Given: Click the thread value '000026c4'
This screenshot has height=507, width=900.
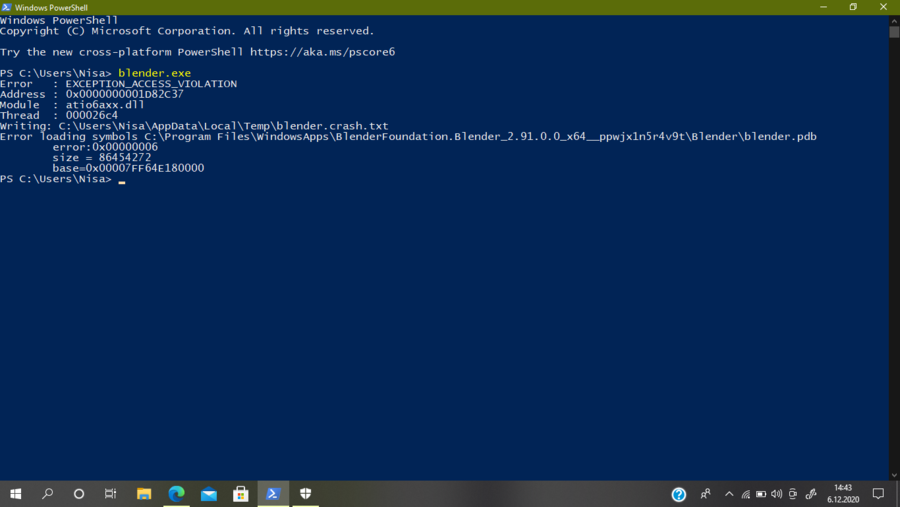Looking at the screenshot, I should [92, 115].
